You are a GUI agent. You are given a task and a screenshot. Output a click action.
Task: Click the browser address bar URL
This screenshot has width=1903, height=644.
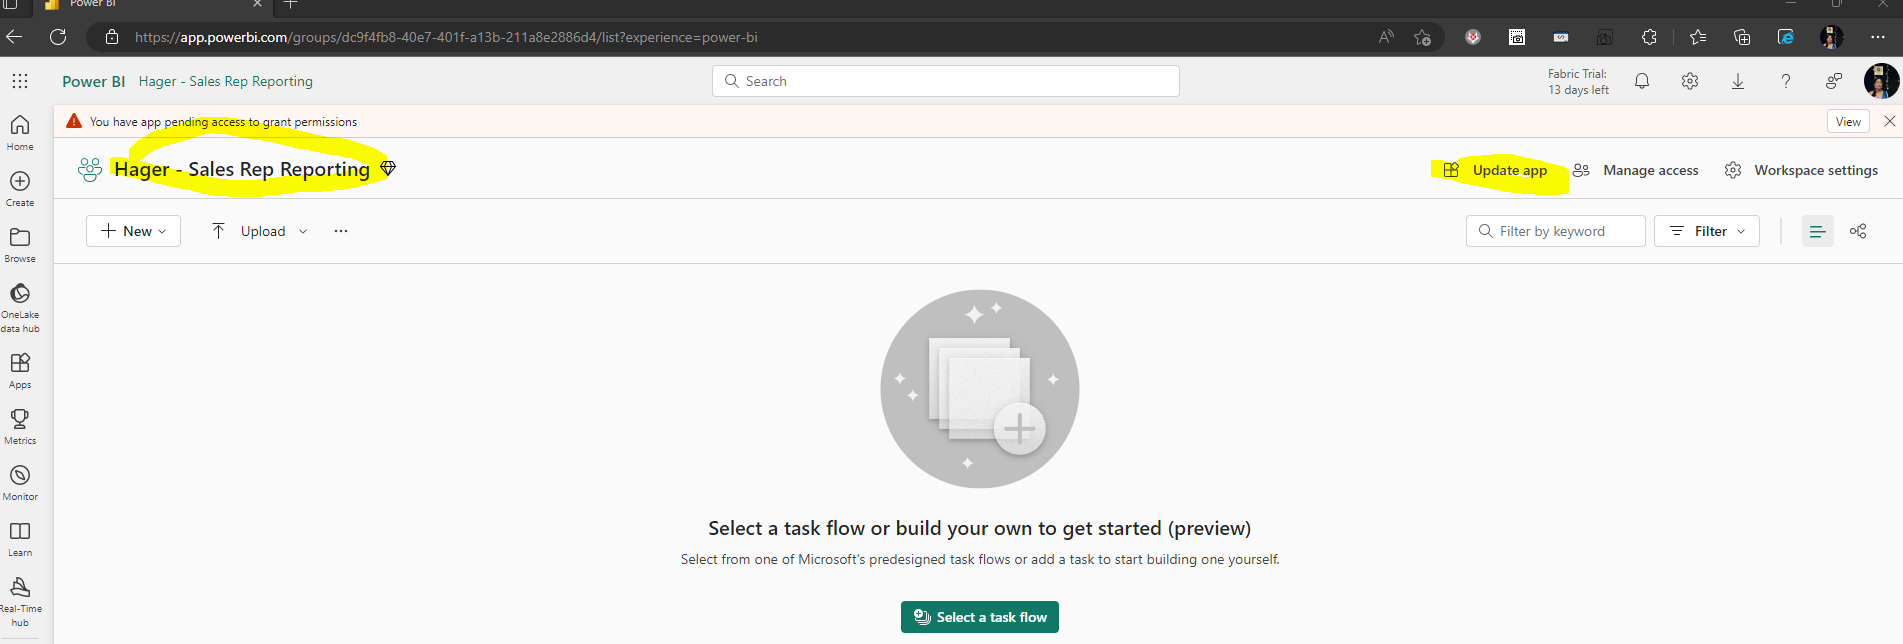click(x=446, y=37)
